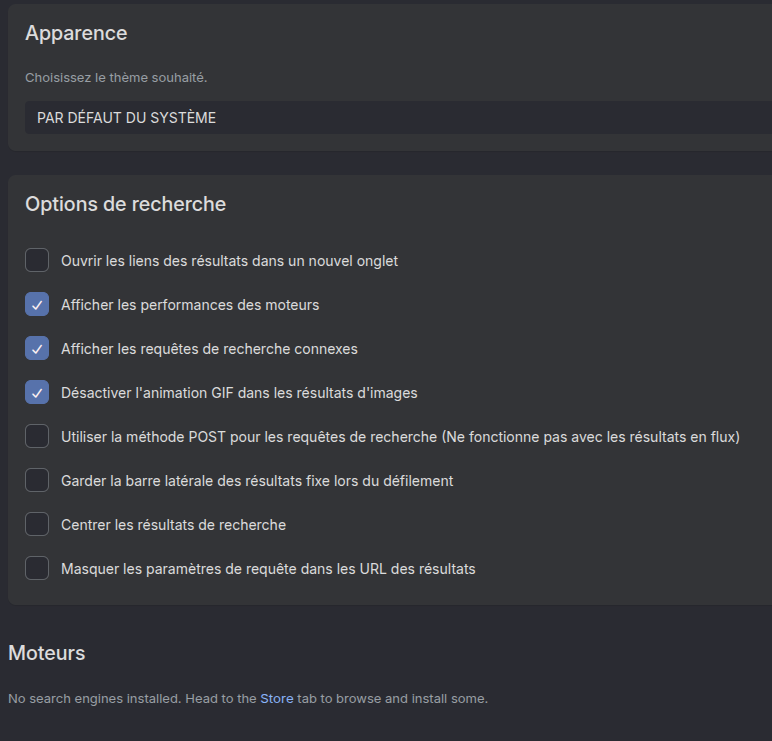Click the Apparence section heading

[76, 33]
